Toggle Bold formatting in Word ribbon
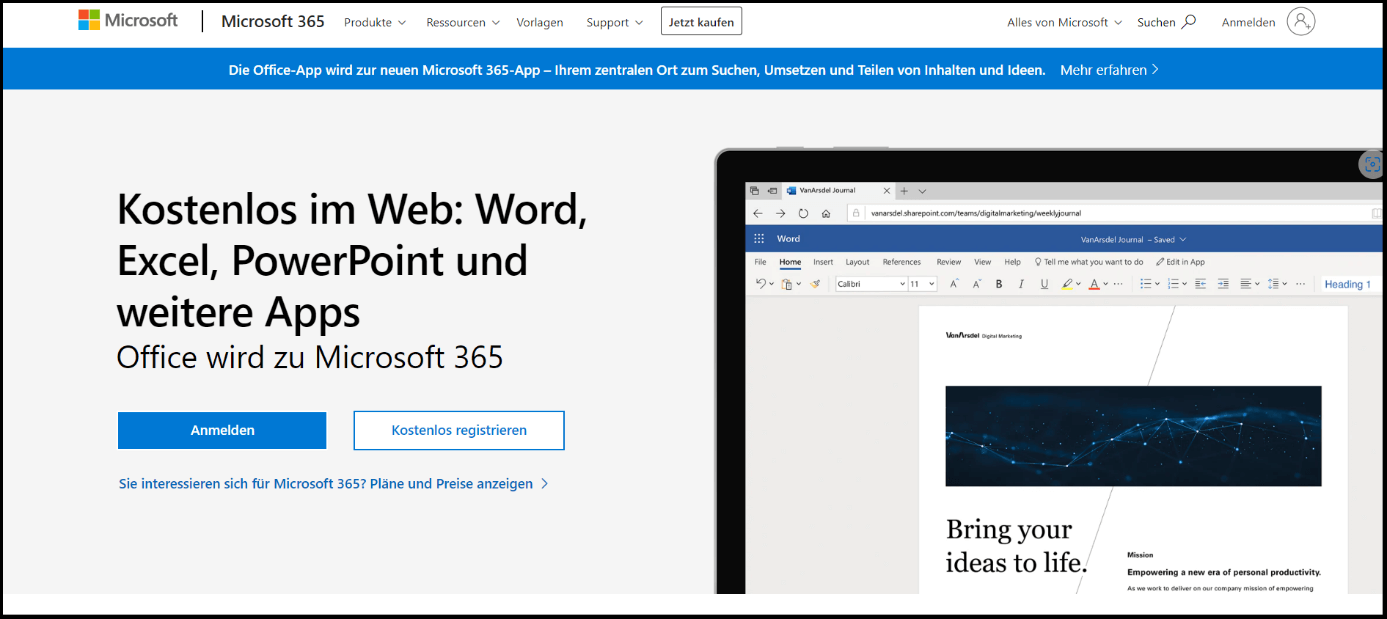The width and height of the screenshot is (1387, 619). pos(999,284)
